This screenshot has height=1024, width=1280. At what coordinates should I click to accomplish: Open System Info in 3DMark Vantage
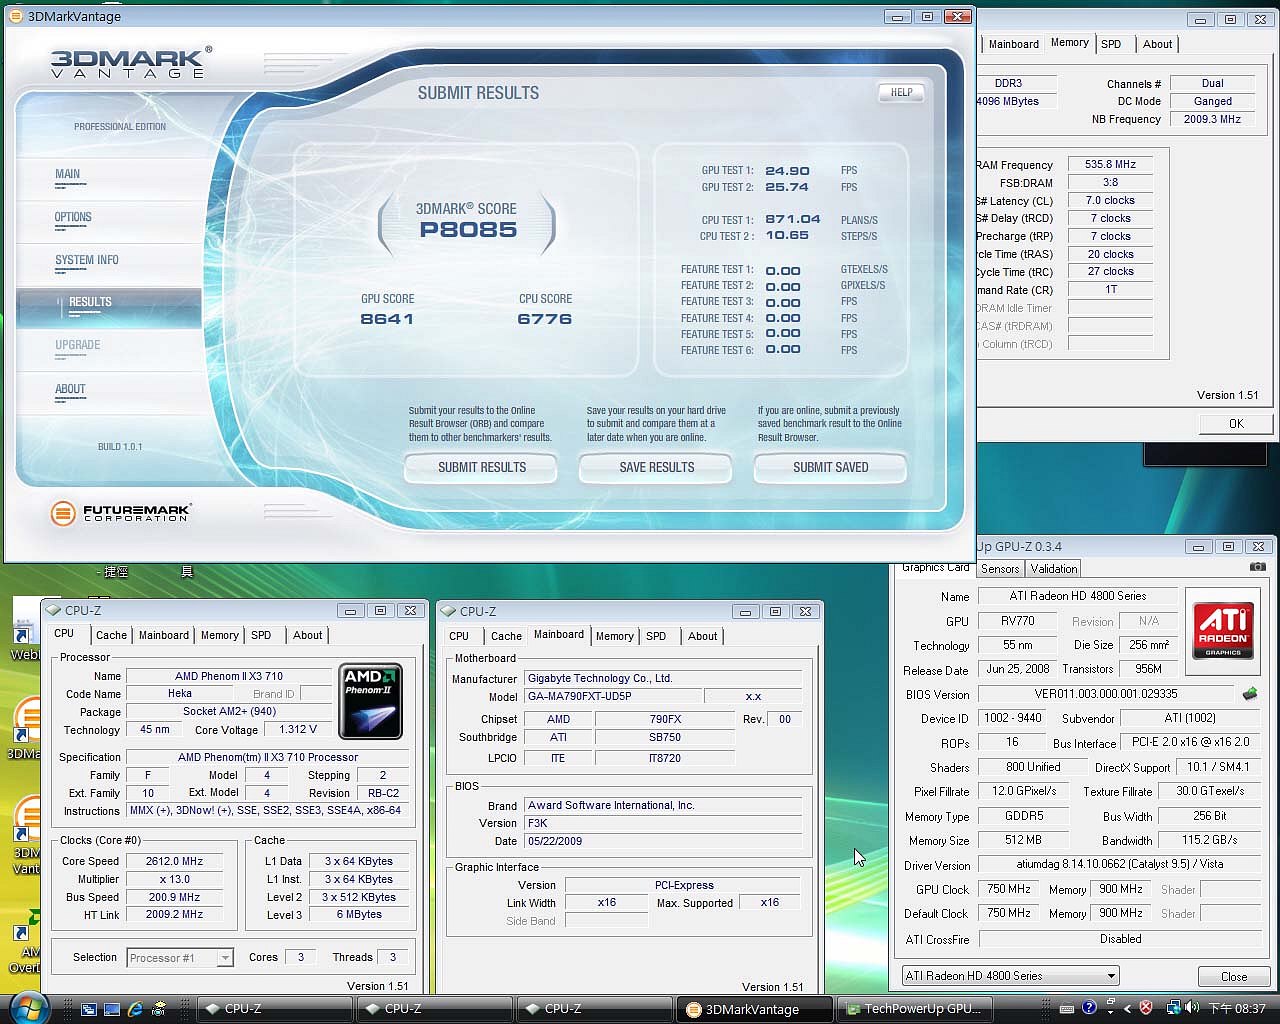(x=87, y=261)
